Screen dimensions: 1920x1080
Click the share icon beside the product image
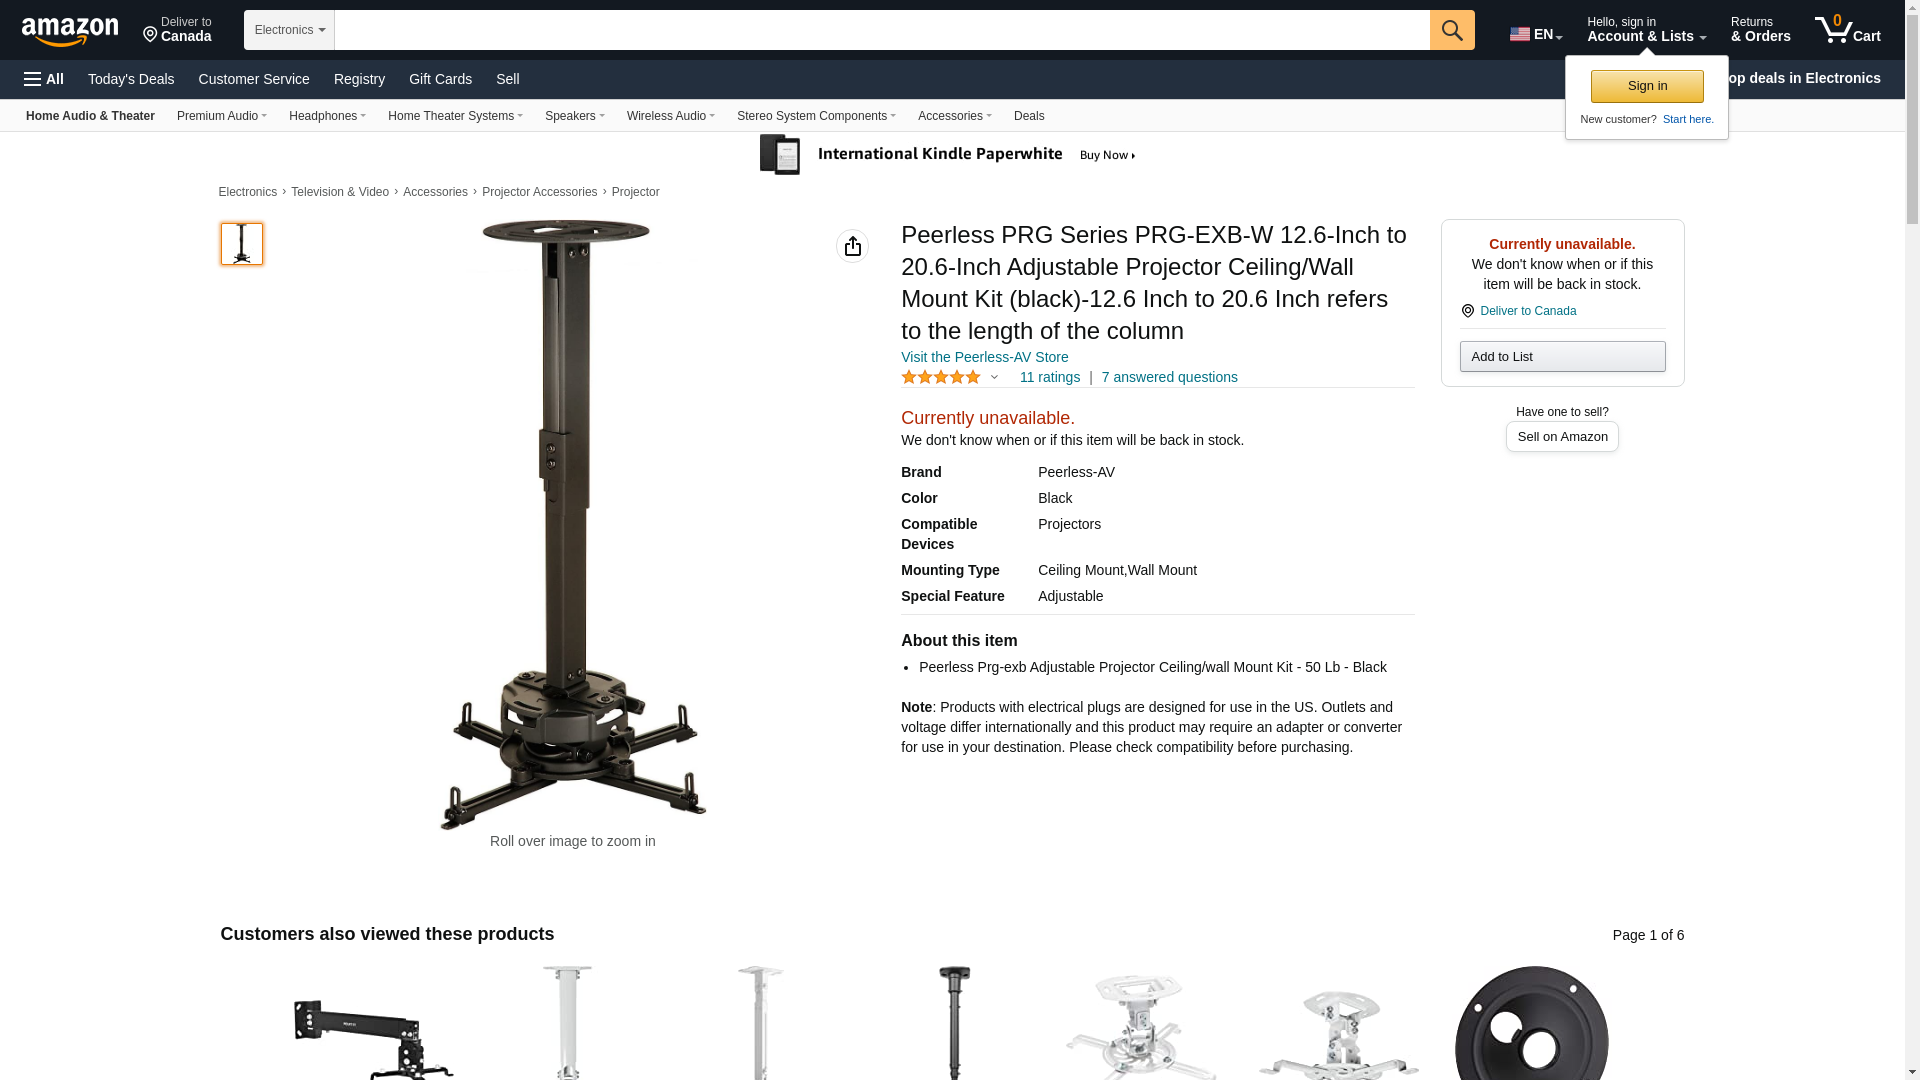[852, 246]
